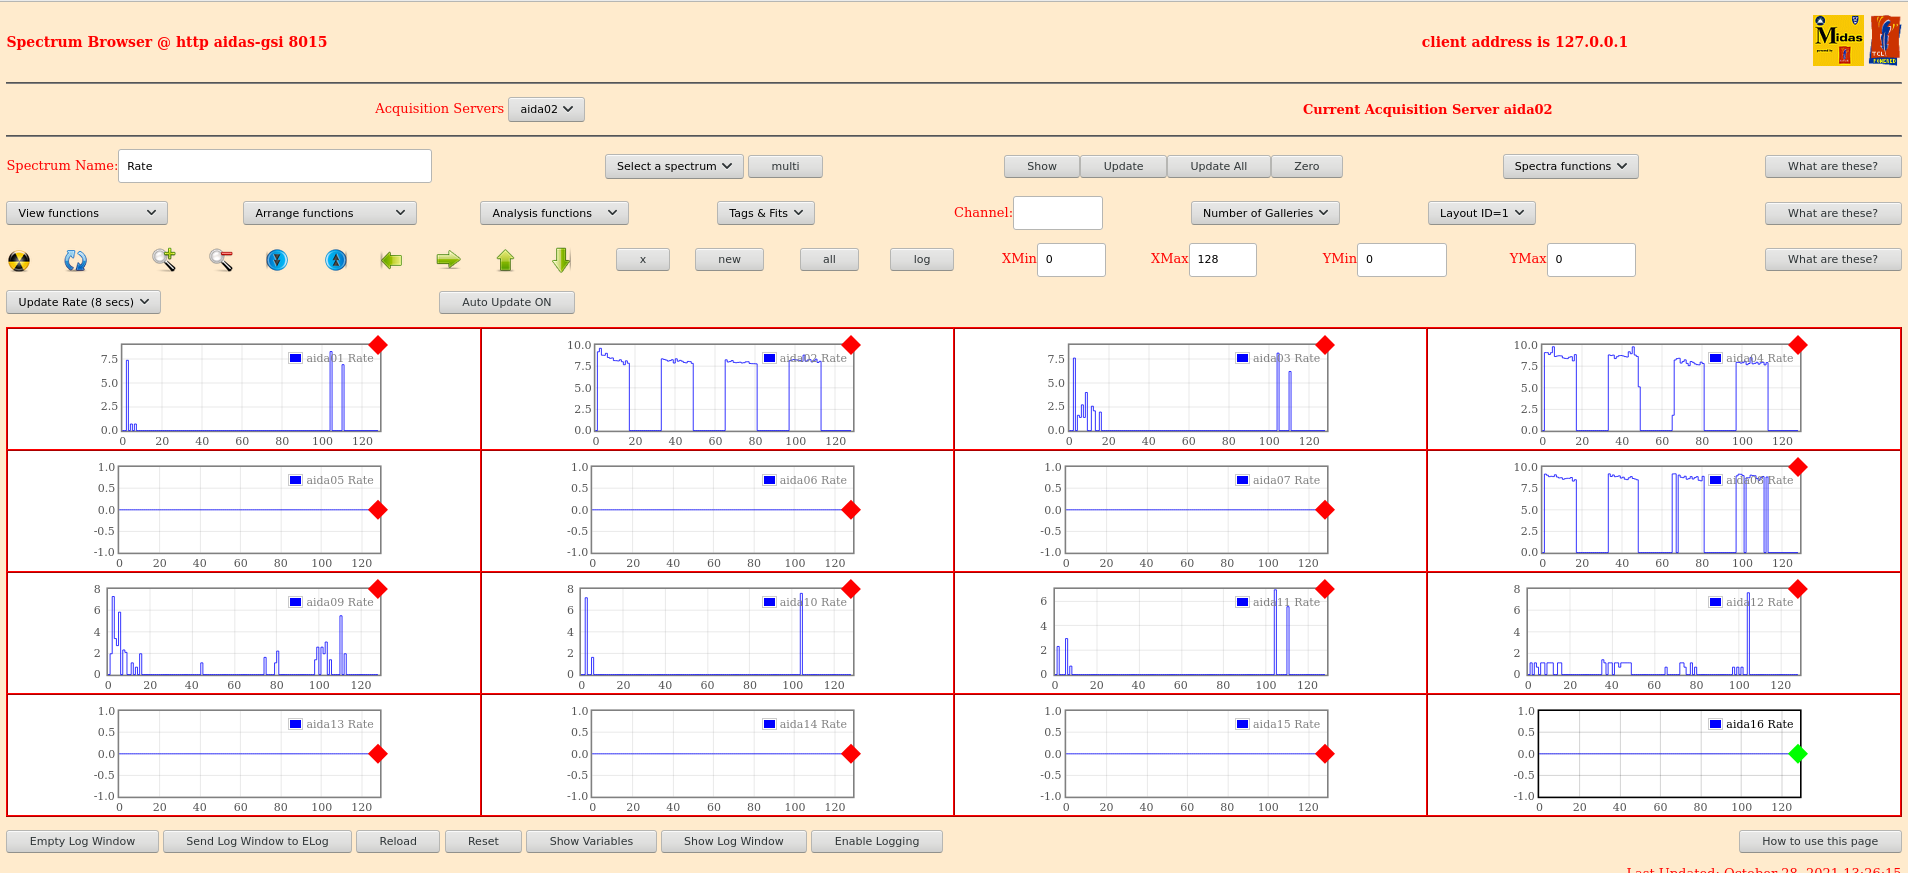Viewport: 1908px width, 873px height.
Task: Click the green right arrow icon
Action: (448, 260)
